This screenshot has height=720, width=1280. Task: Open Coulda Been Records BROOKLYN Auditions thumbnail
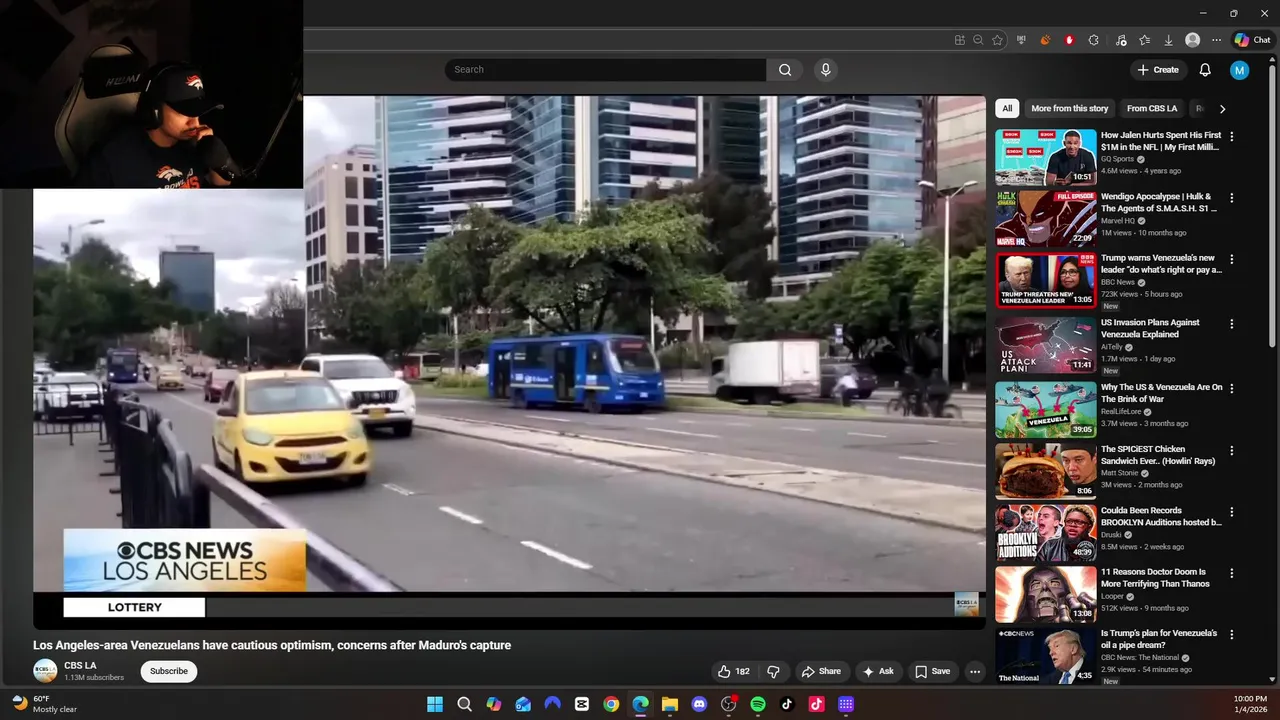[1045, 533]
